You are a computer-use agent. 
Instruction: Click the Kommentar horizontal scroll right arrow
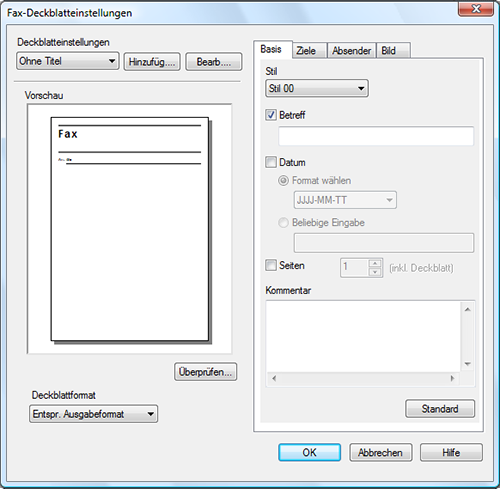(x=452, y=378)
